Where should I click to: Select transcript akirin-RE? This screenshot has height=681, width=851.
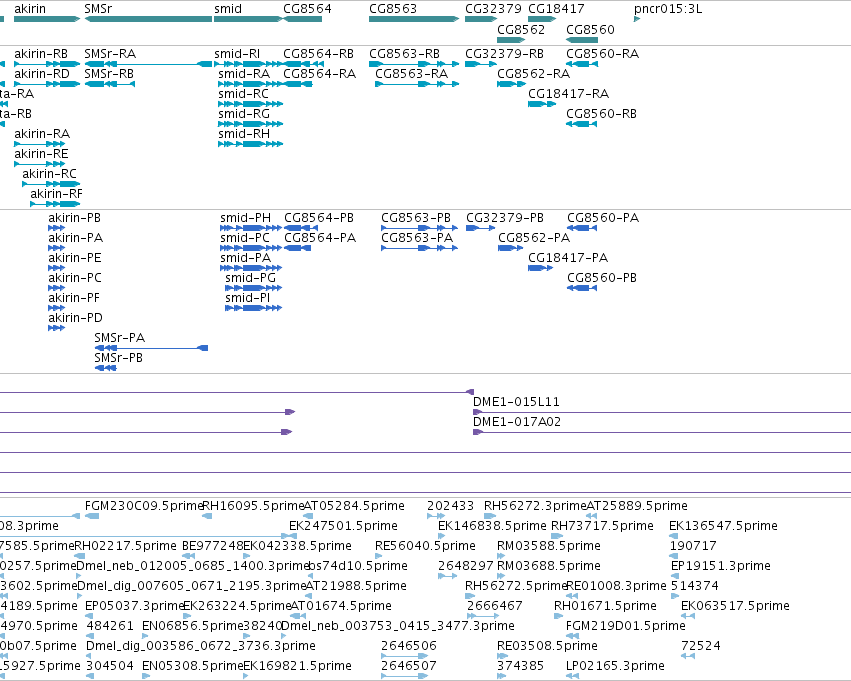coord(42,154)
